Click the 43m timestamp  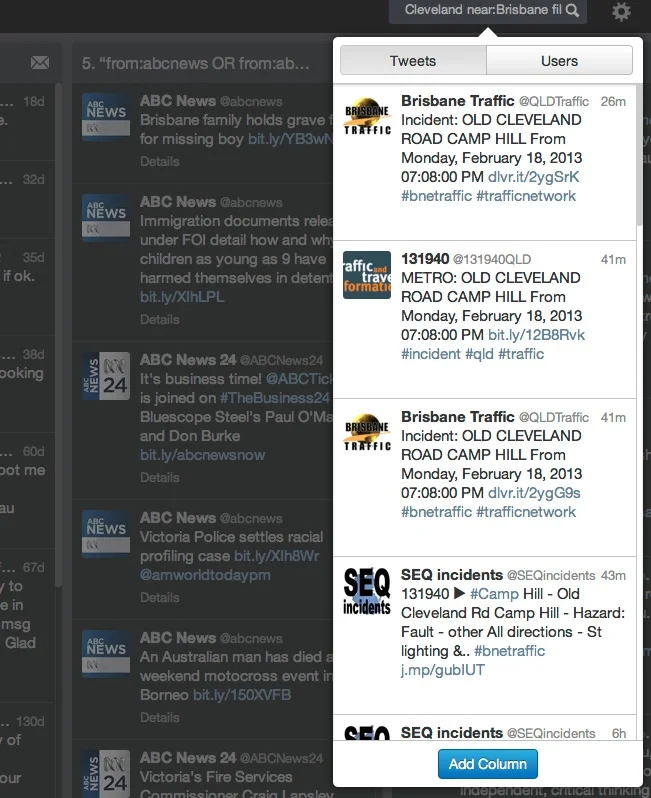pyautogui.click(x=613, y=576)
